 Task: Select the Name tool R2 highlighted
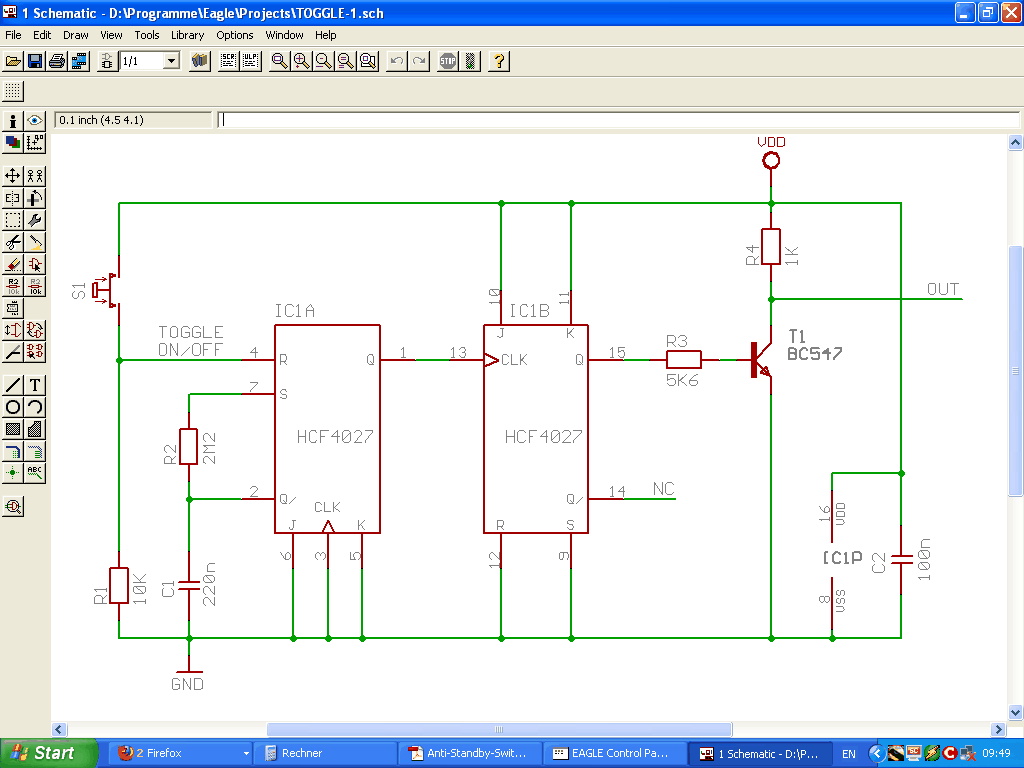pyautogui.click(x=12, y=286)
